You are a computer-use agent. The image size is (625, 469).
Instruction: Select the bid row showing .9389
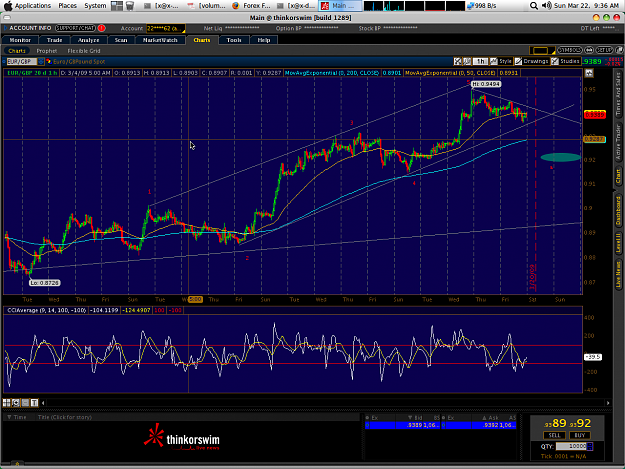[x=402, y=426]
